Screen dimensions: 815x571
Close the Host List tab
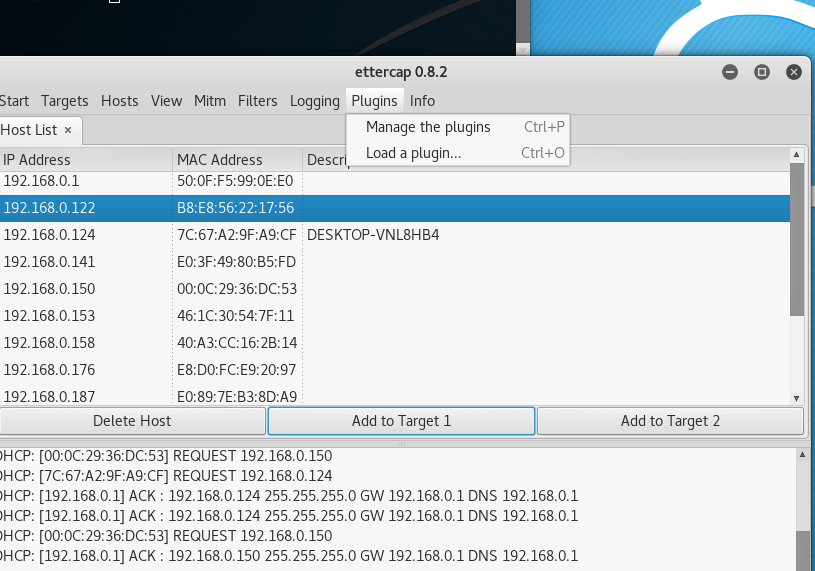pyautogui.click(x=68, y=130)
